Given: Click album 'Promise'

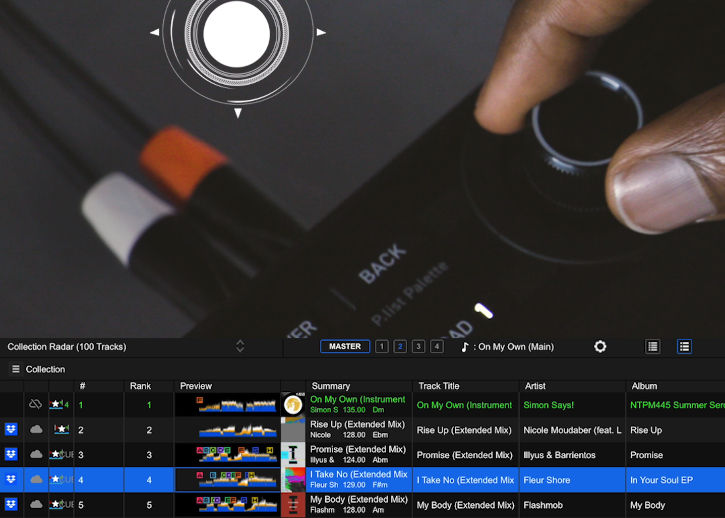Looking at the screenshot, I should click(x=646, y=455).
